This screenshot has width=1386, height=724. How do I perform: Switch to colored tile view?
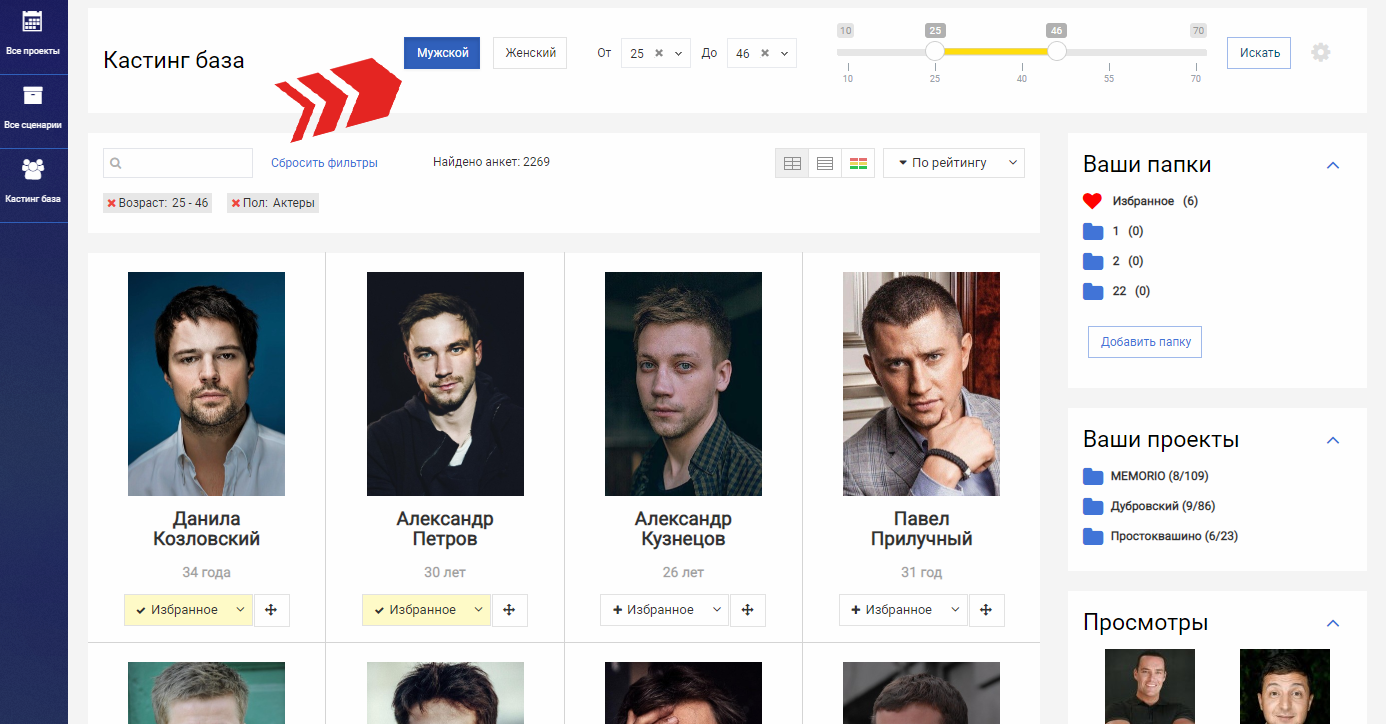[x=858, y=163]
